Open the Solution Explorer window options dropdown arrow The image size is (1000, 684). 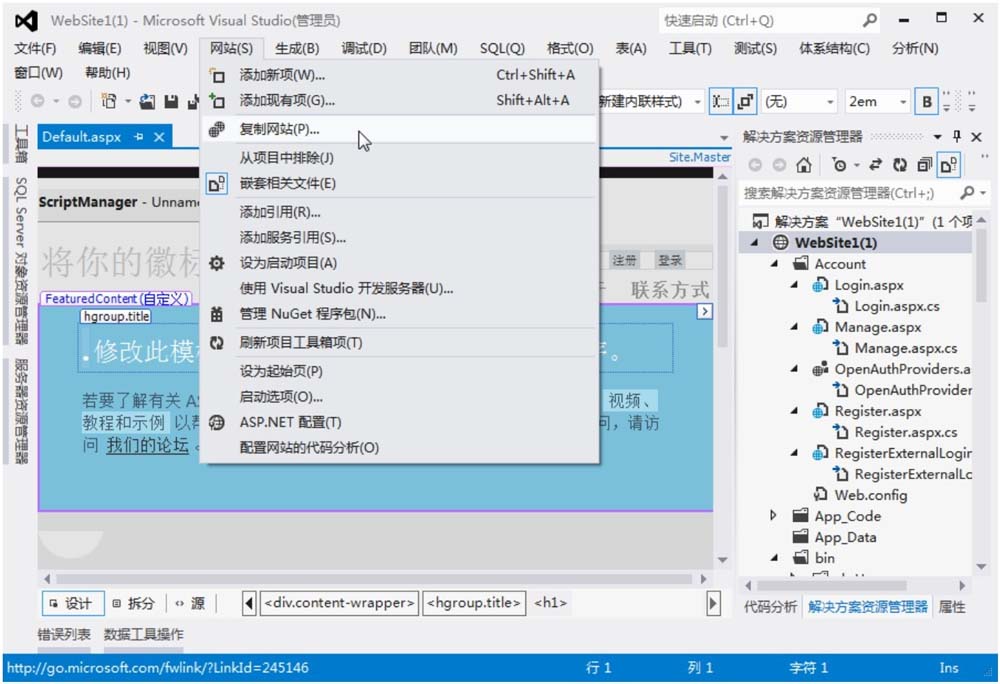[938, 136]
